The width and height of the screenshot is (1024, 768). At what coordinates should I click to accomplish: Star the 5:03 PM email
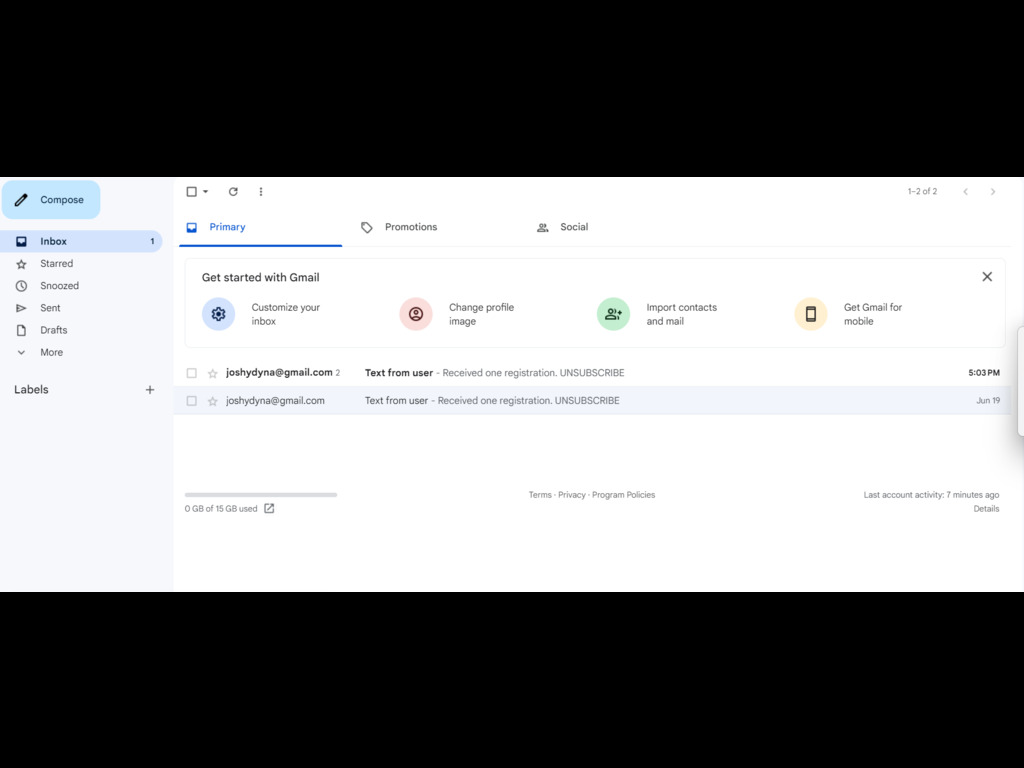pyautogui.click(x=212, y=374)
